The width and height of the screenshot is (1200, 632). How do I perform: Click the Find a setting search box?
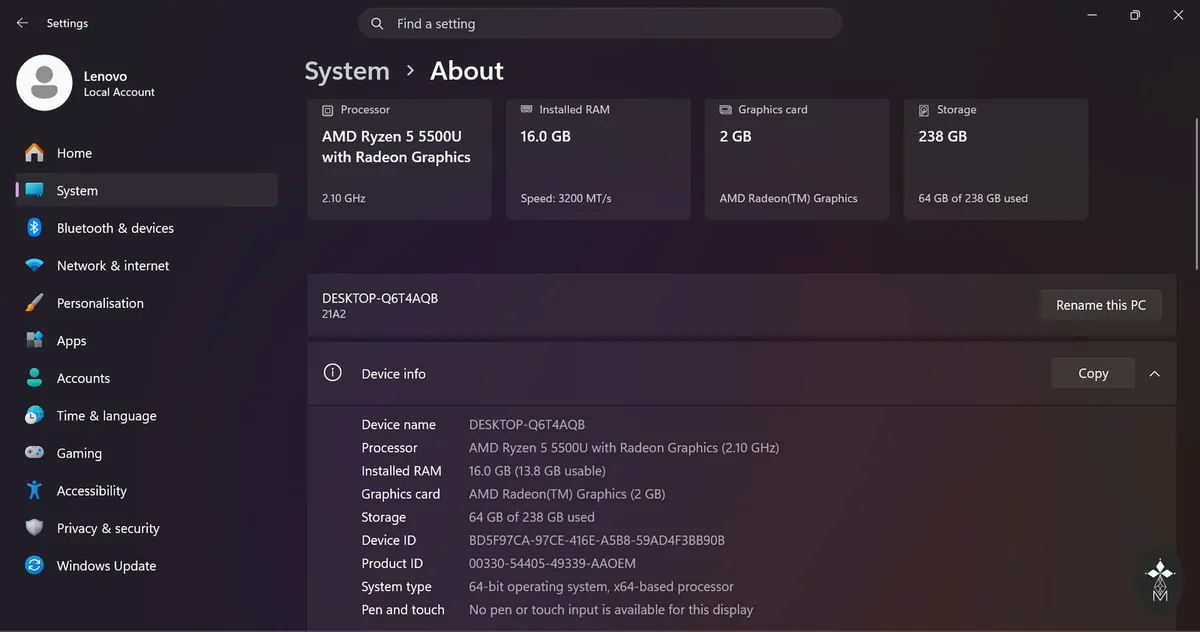(600, 23)
